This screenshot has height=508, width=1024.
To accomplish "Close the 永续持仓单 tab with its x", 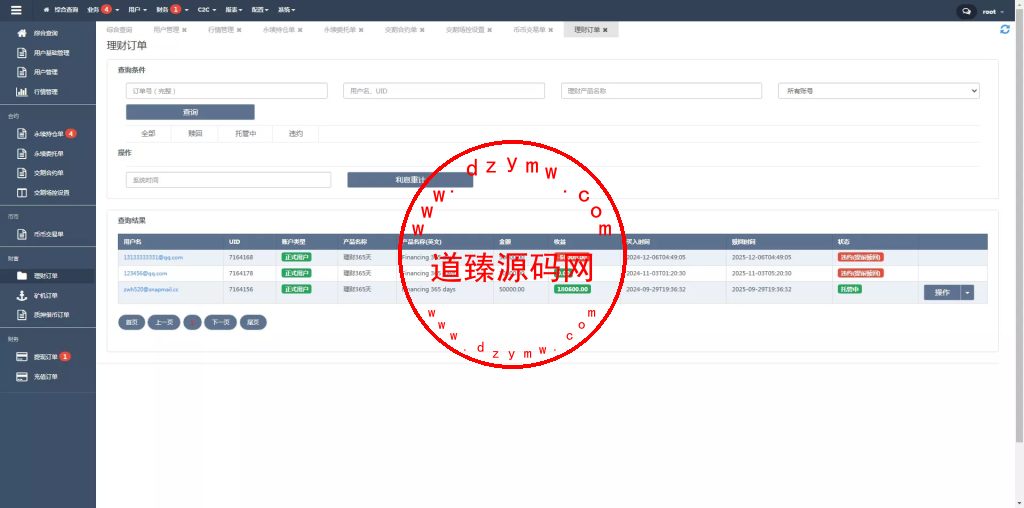I will (300, 30).
